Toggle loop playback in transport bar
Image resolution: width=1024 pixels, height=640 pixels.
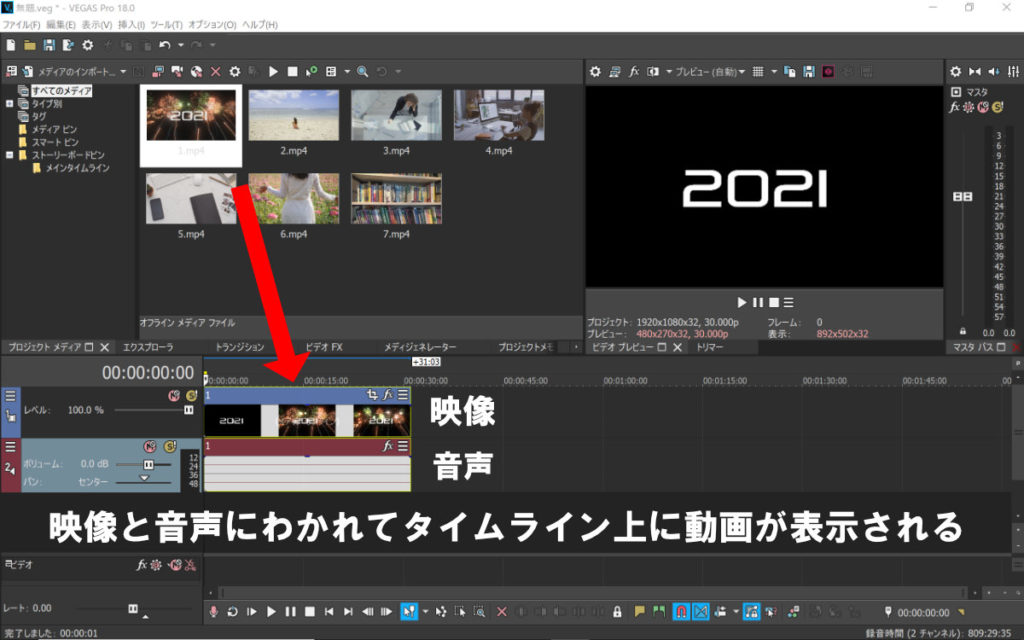pyautogui.click(x=232, y=611)
